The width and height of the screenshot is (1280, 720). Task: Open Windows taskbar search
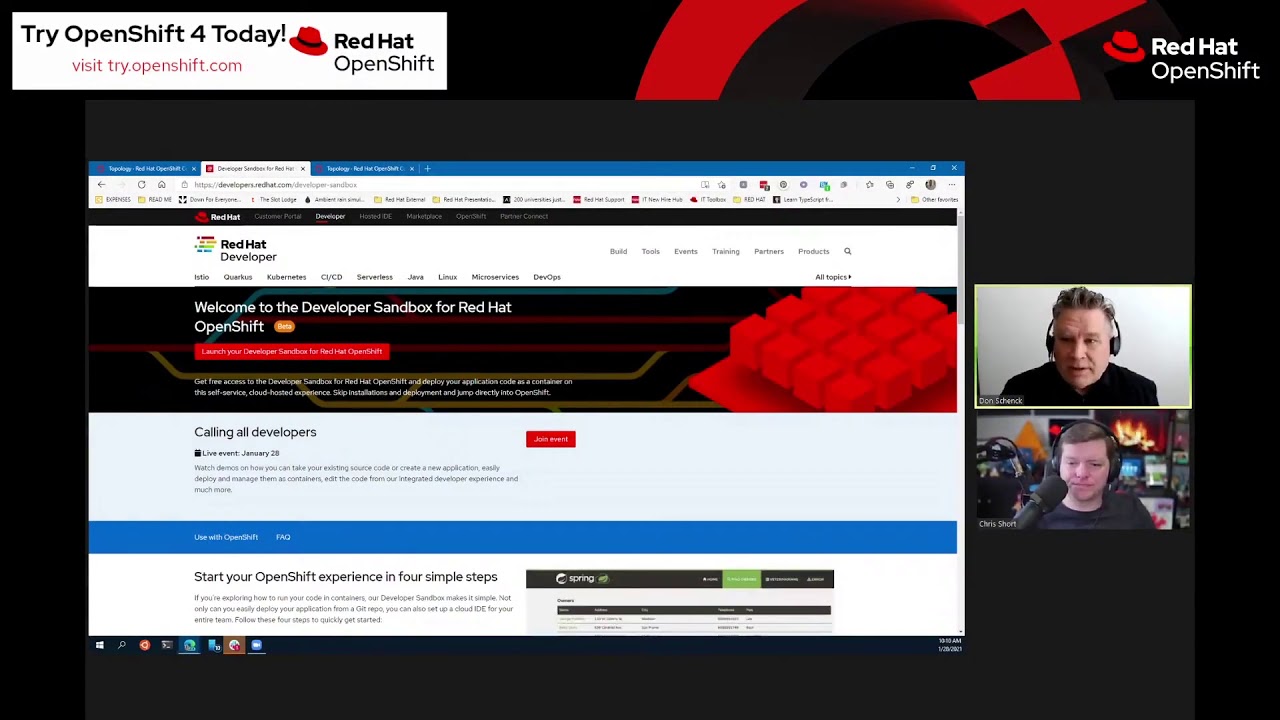[122, 645]
